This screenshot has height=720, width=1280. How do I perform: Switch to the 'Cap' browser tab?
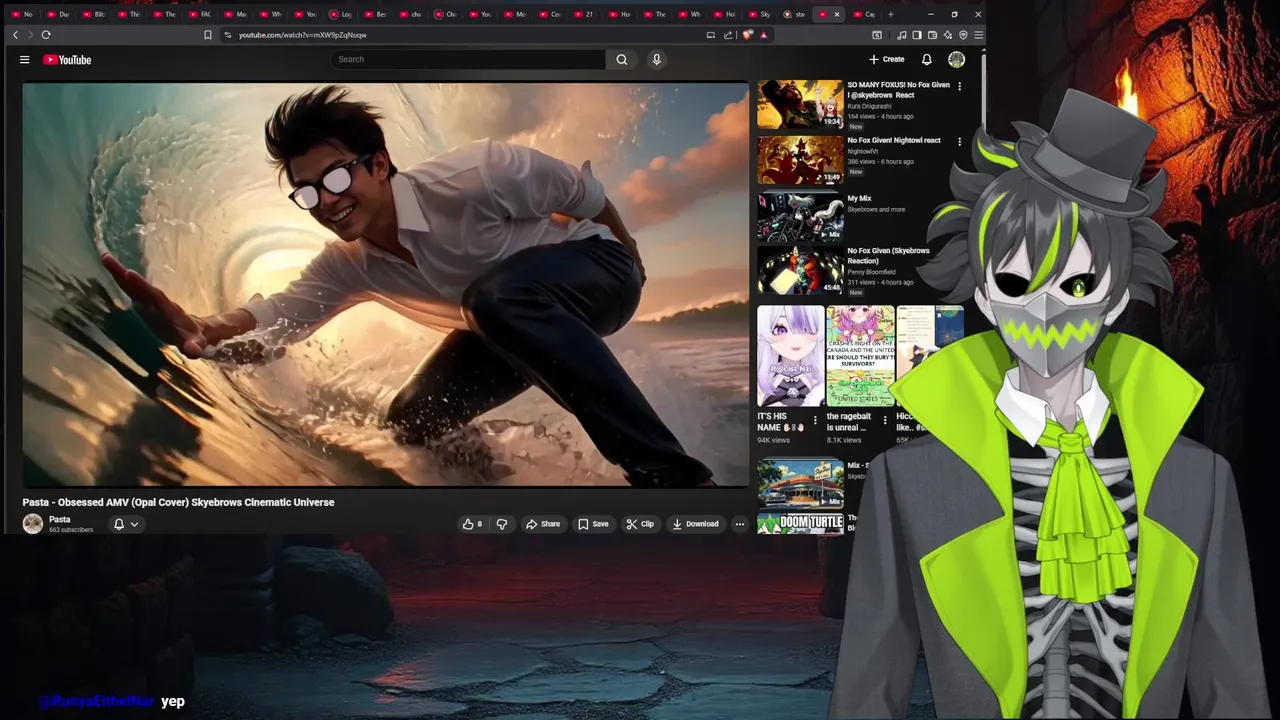point(865,14)
